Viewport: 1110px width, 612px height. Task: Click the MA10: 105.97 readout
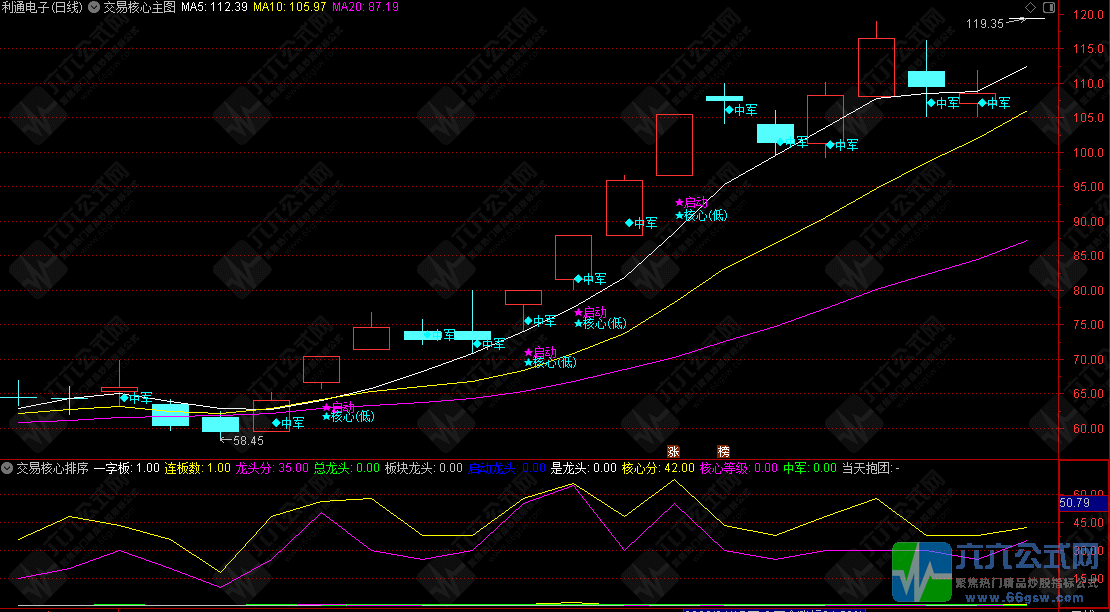[x=290, y=8]
